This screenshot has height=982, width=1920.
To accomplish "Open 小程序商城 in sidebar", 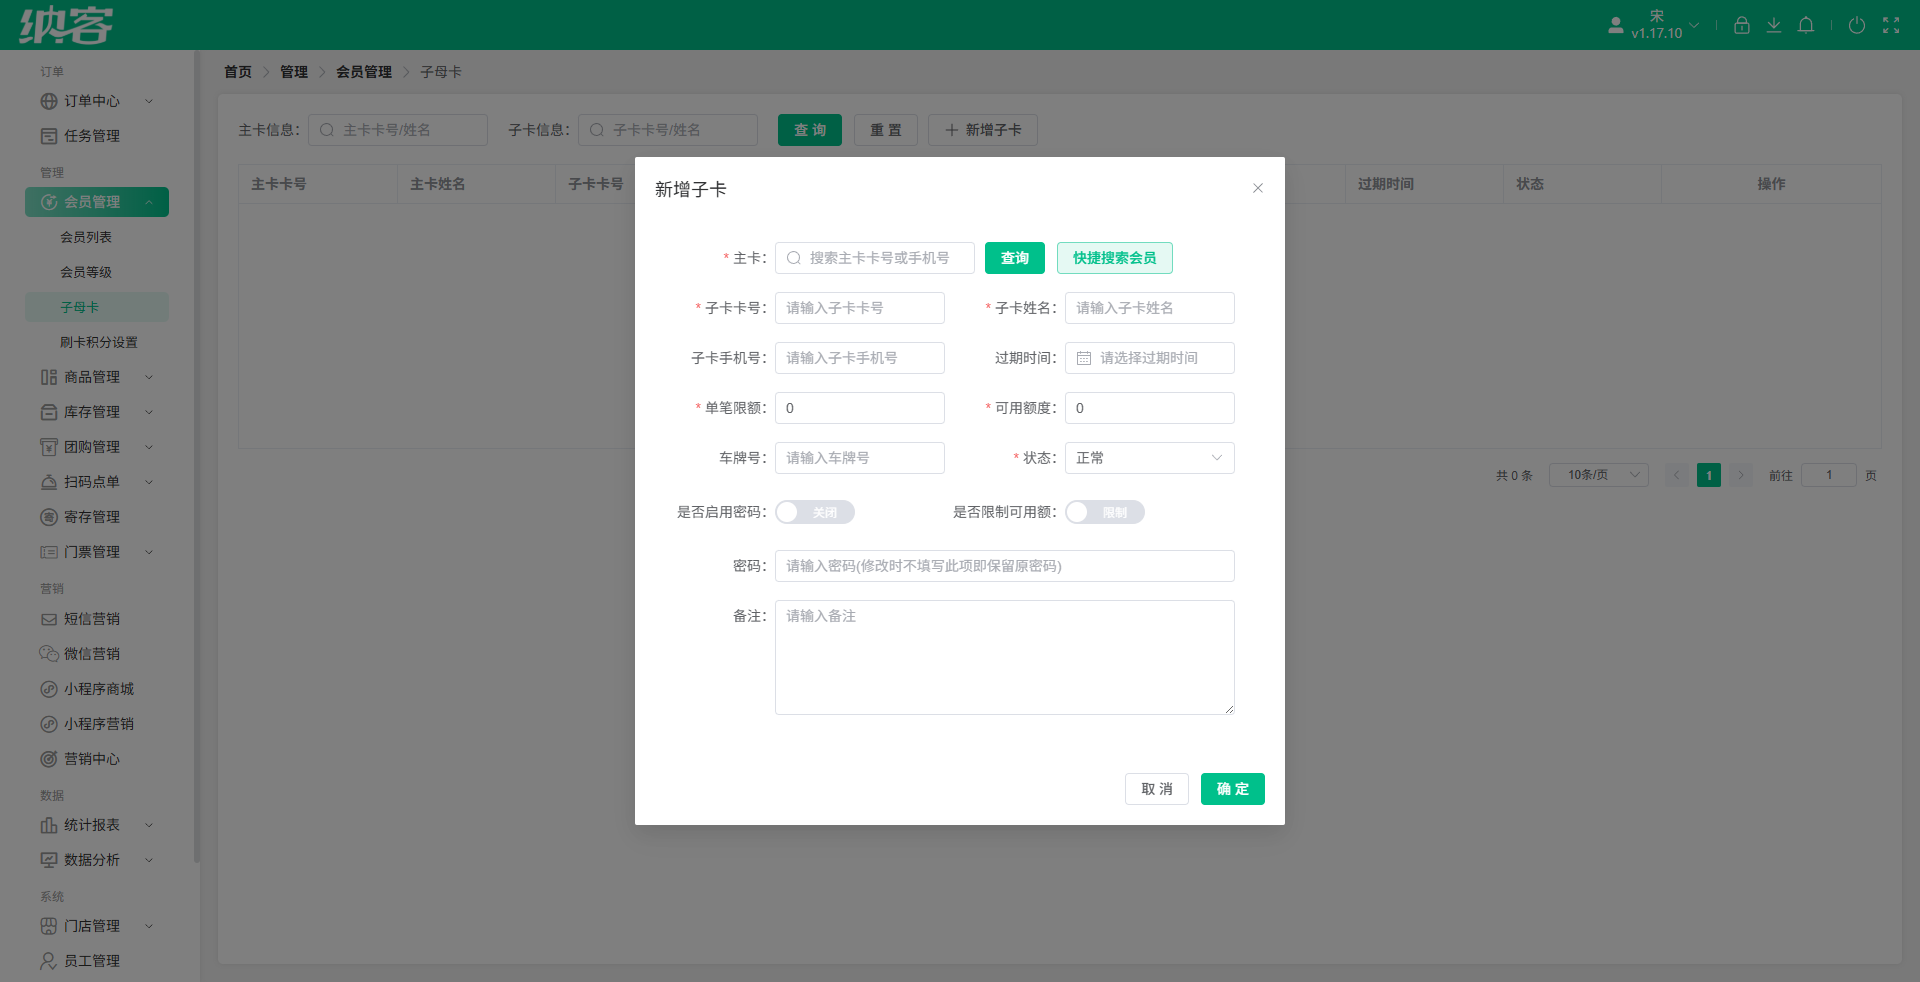I will pos(97,689).
